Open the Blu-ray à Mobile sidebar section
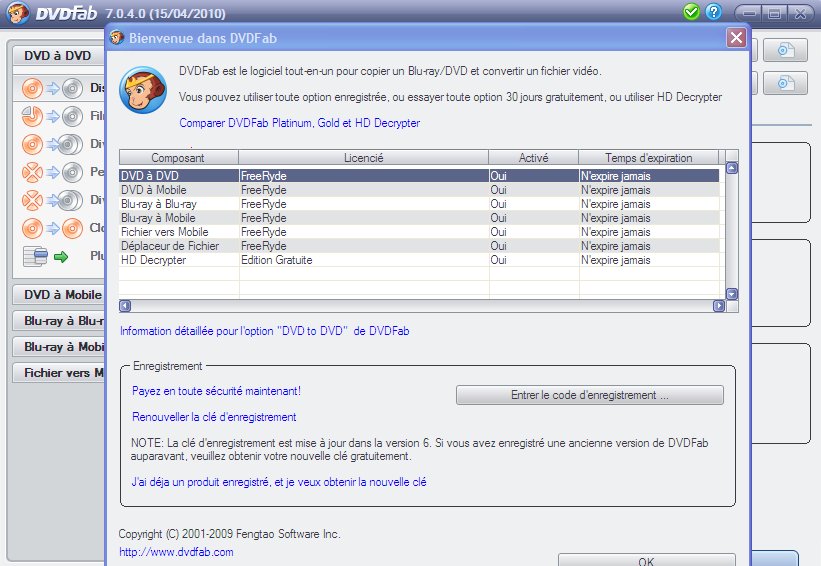 pos(58,347)
